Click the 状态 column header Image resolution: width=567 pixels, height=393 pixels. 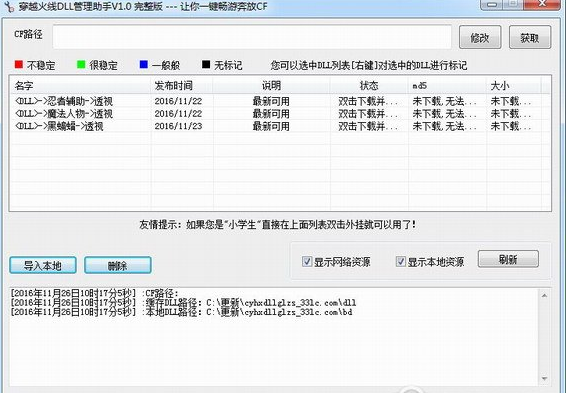369,85
